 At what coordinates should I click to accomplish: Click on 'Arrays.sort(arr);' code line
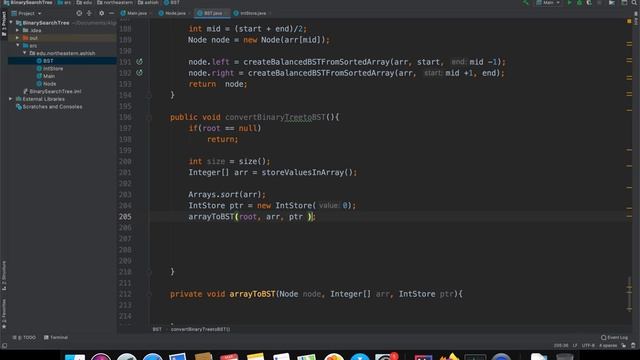[227, 195]
